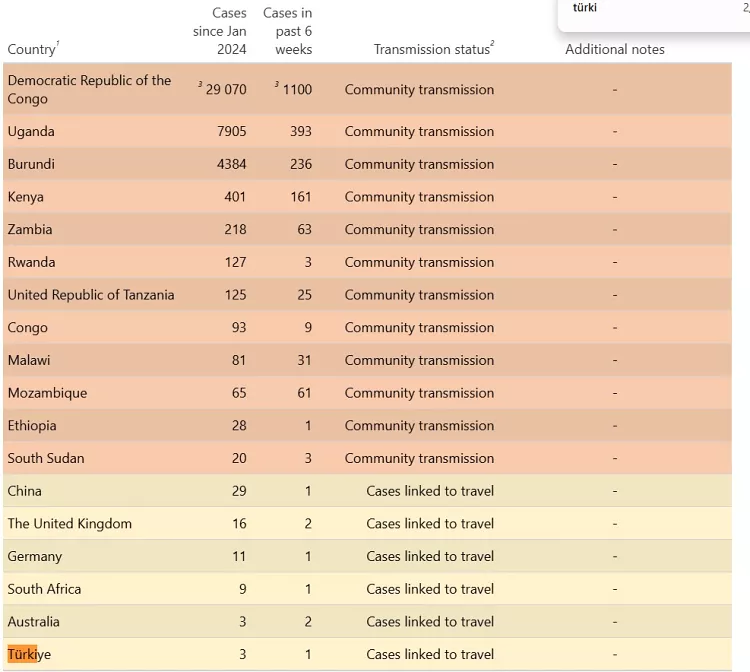
Task: Click Democratic Republic of the Congo cell
Action: [x=89, y=89]
